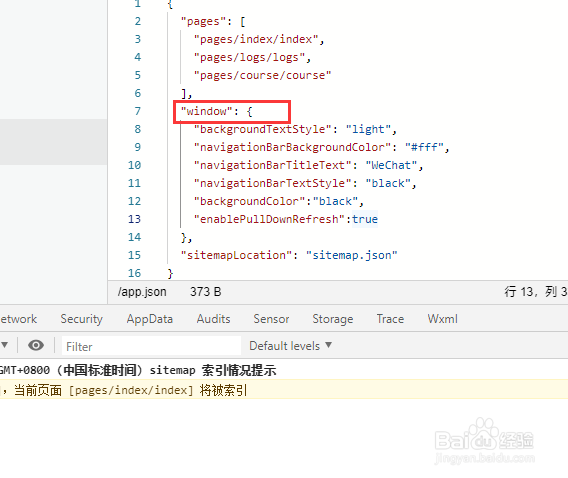The height and width of the screenshot is (478, 568).
Task: Click the sitemap 索引情况提示 console message
Action: (x=213, y=370)
